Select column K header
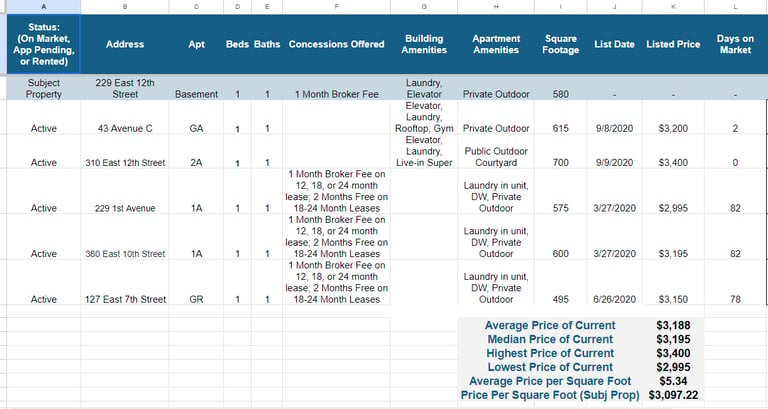The height and width of the screenshot is (409, 768). click(673, 7)
